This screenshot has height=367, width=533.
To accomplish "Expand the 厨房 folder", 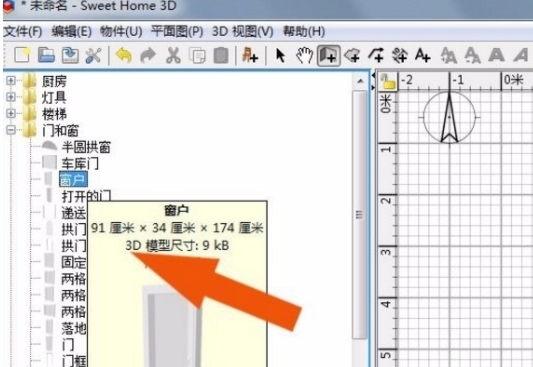I will pyautogui.click(x=11, y=81).
